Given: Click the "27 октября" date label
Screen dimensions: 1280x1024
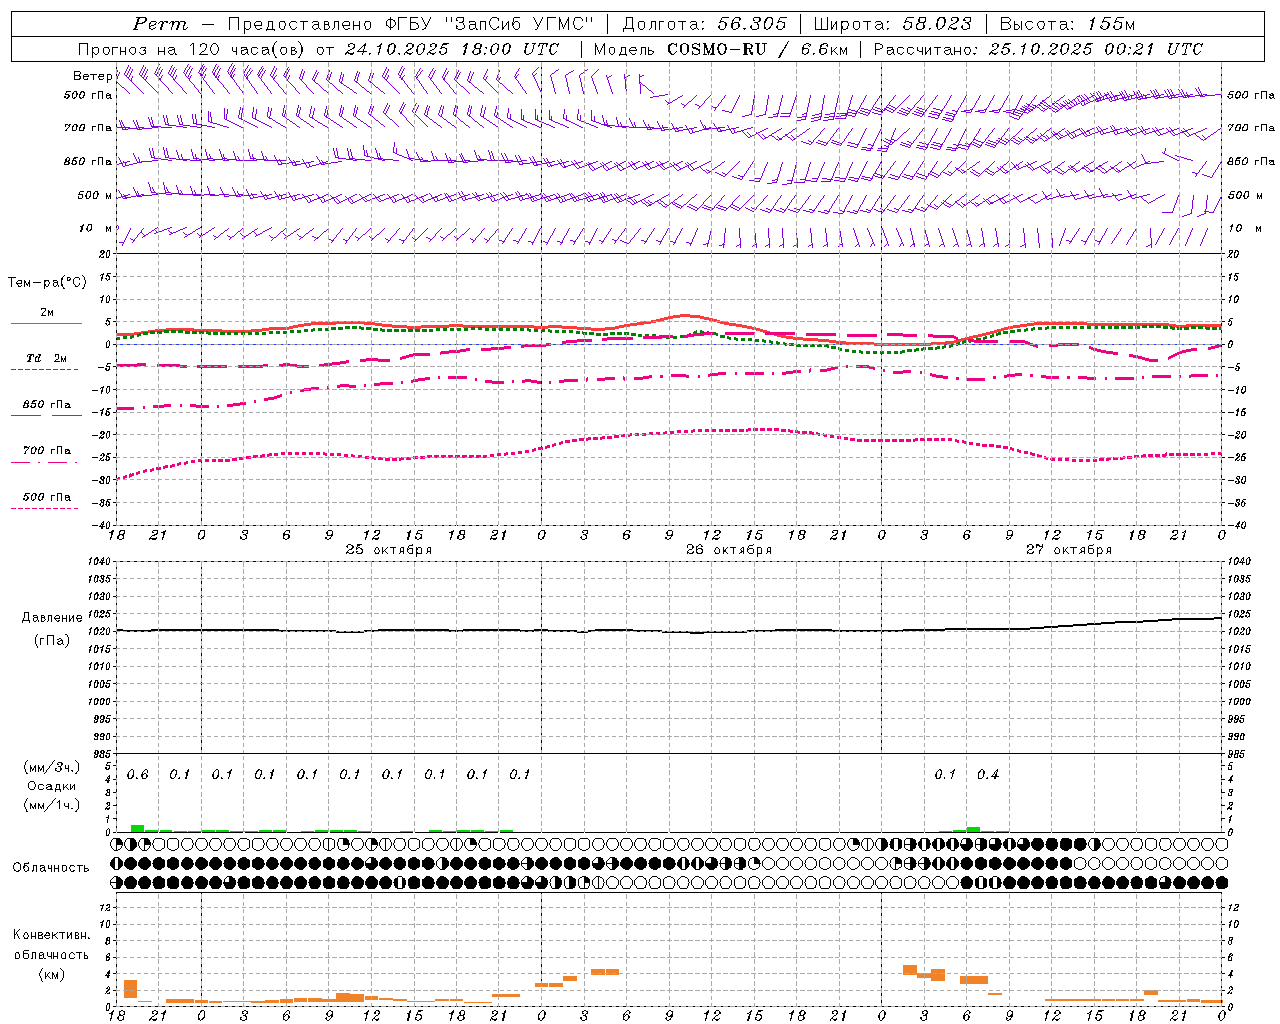Looking at the screenshot, I should coord(1069,550).
